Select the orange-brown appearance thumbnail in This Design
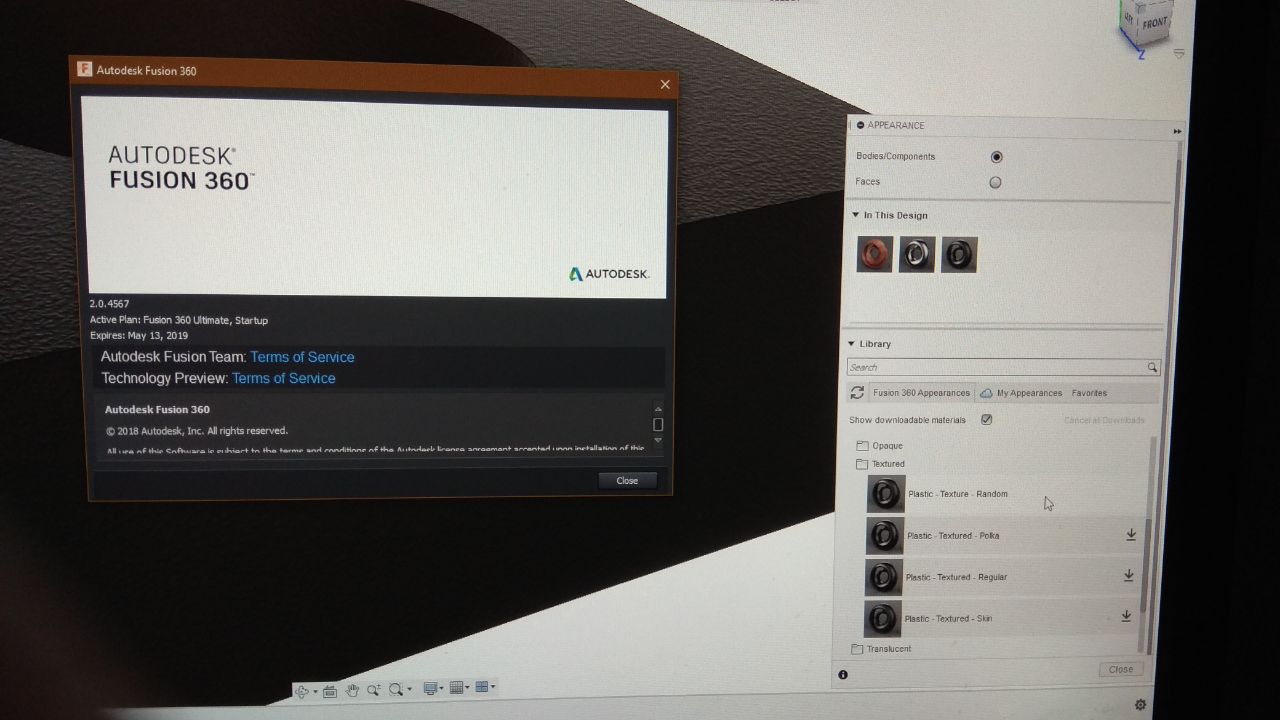The width and height of the screenshot is (1280, 720). [x=875, y=254]
